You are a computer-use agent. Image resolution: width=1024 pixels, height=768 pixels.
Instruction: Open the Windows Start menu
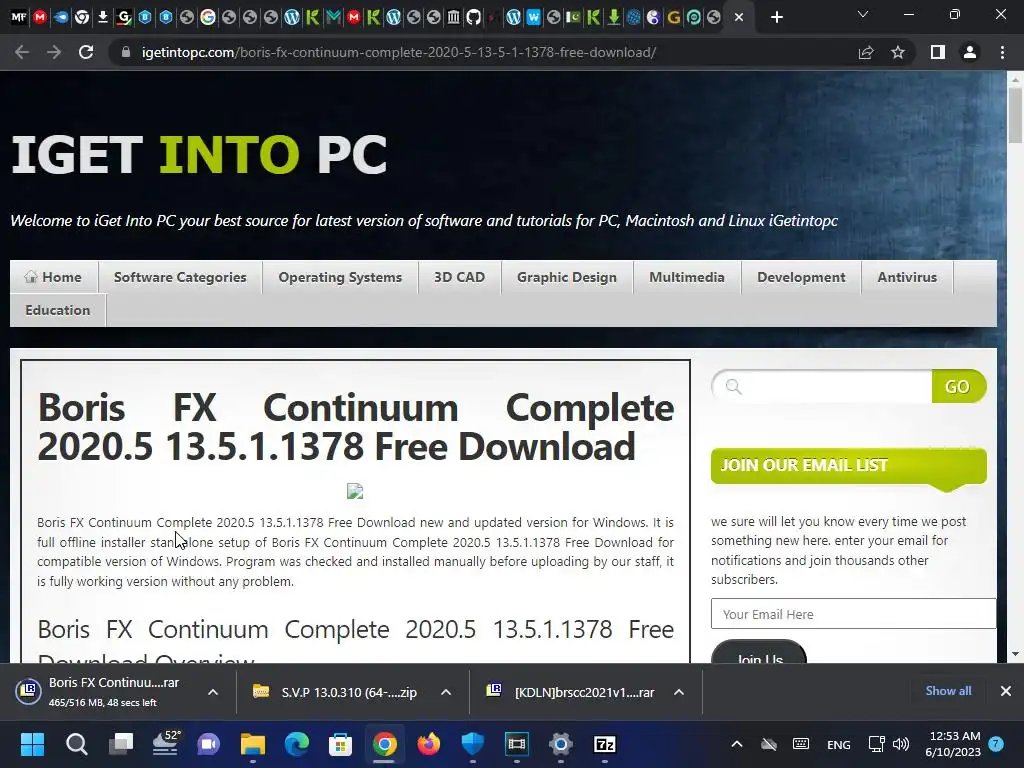(32, 744)
